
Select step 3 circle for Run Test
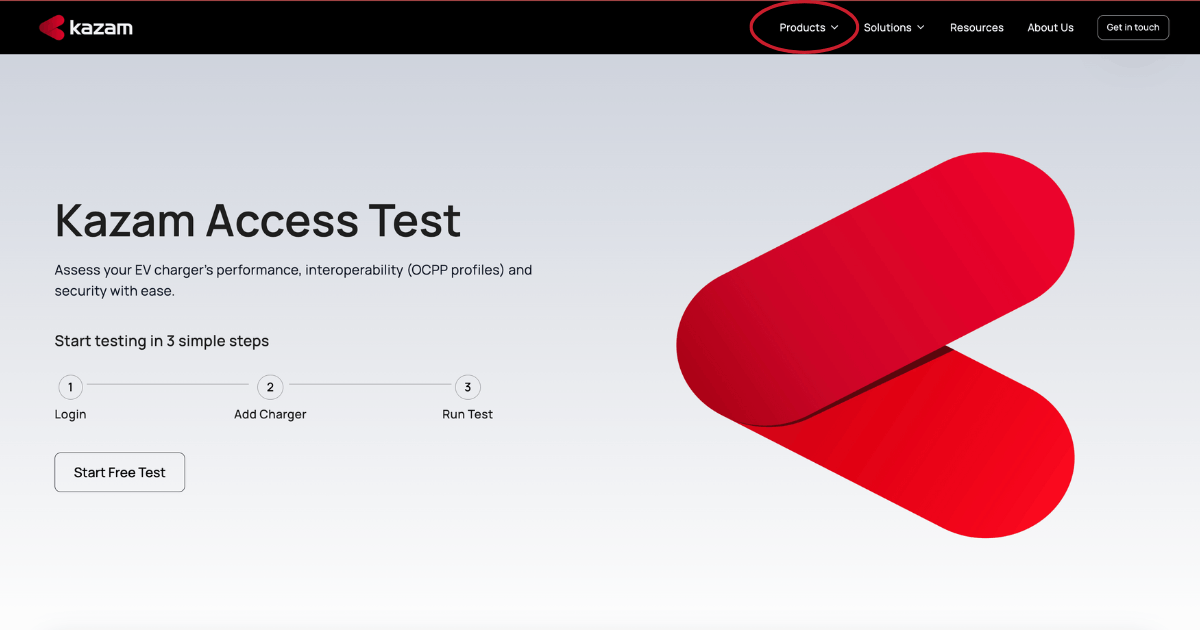click(x=467, y=387)
